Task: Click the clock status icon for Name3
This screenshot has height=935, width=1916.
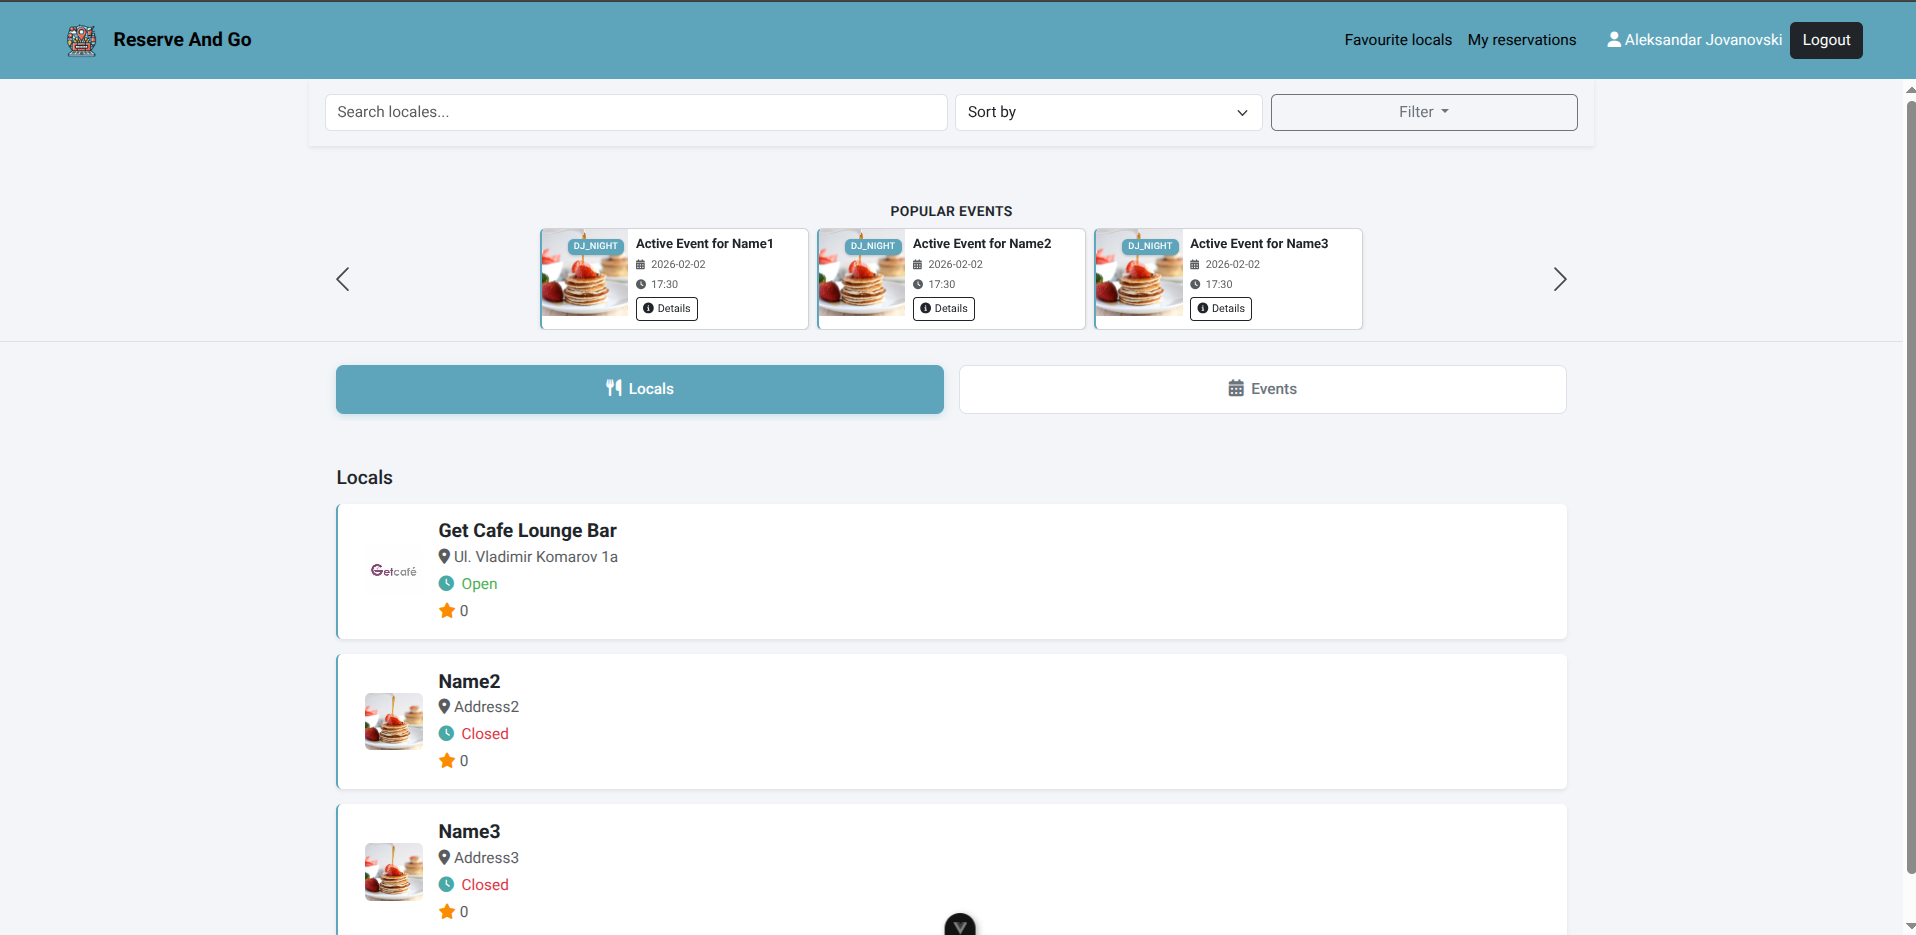Action: click(446, 885)
